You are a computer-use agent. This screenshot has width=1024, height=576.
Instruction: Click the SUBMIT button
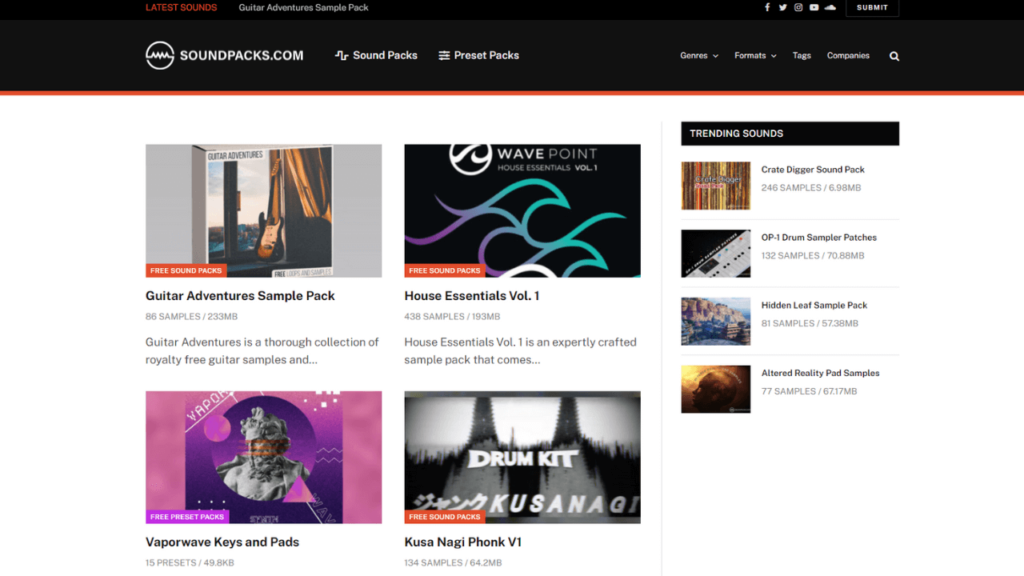[872, 8]
